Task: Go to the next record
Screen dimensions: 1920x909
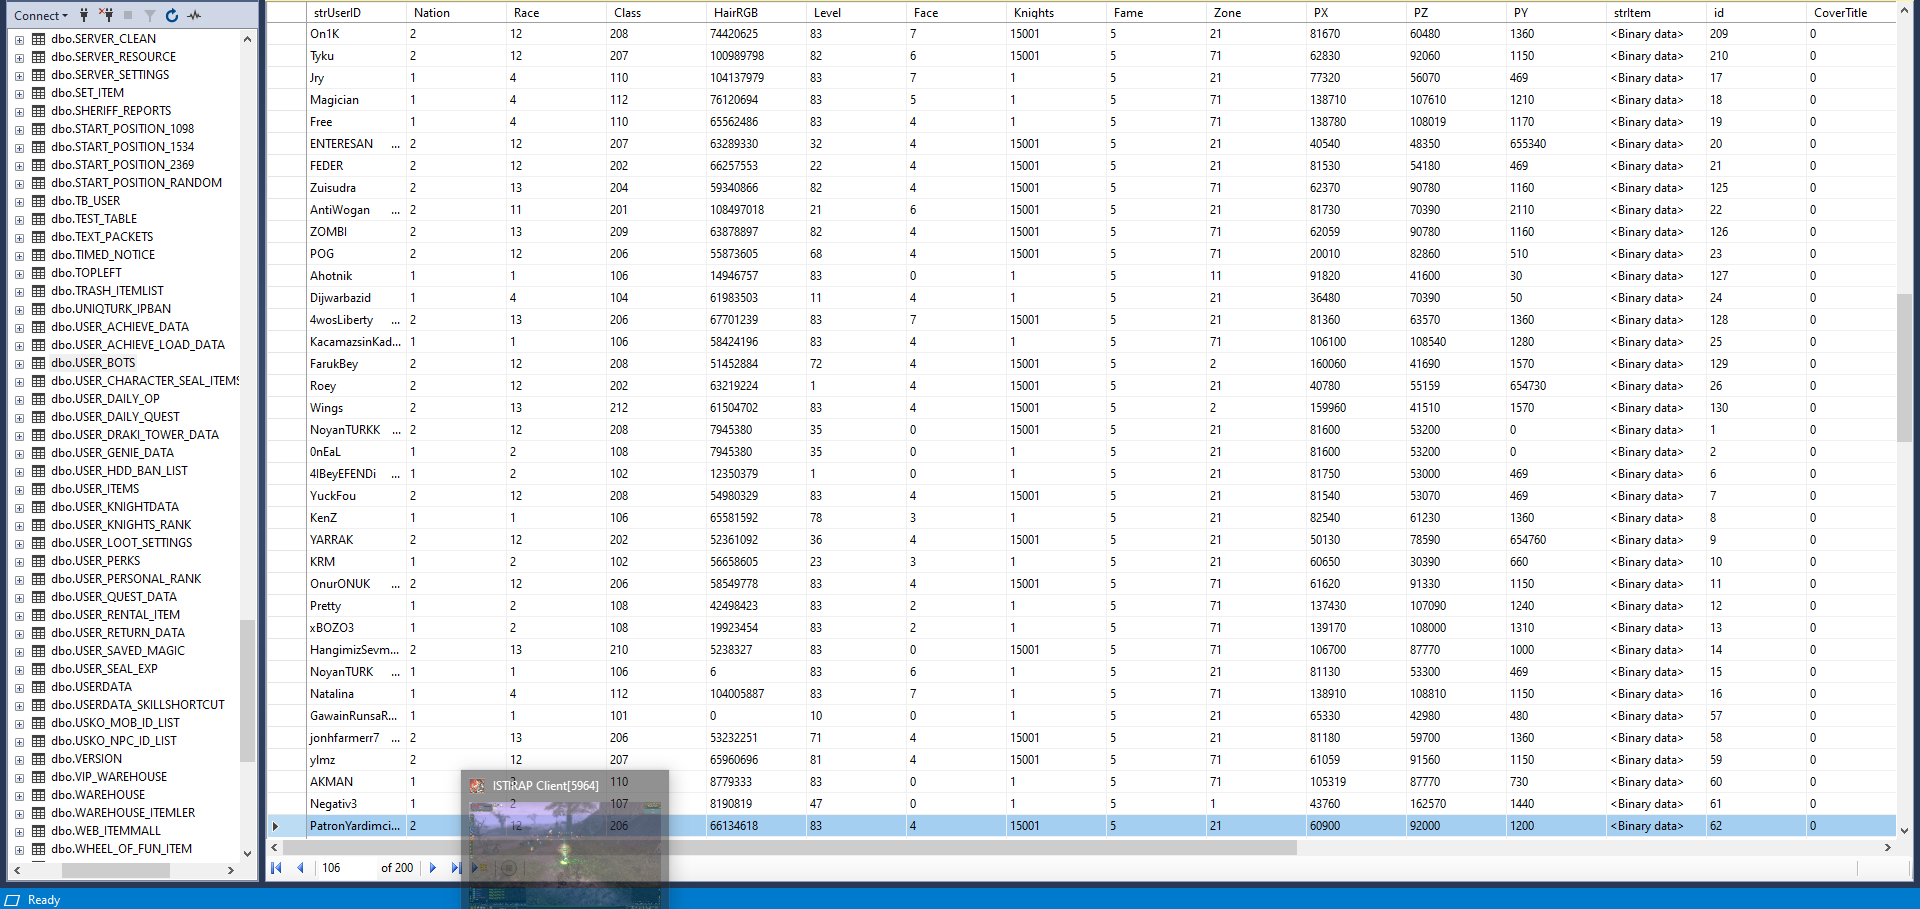Action: coord(433,868)
